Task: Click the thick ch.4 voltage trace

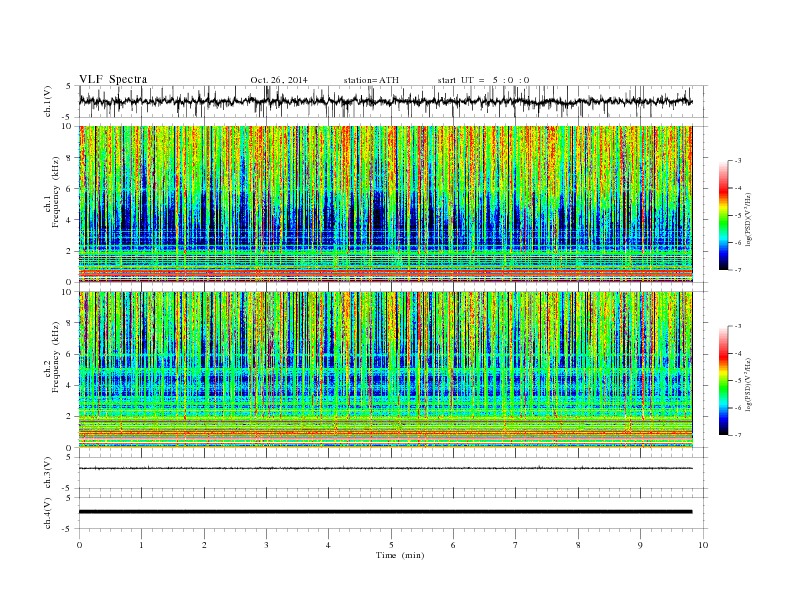Action: click(386, 512)
